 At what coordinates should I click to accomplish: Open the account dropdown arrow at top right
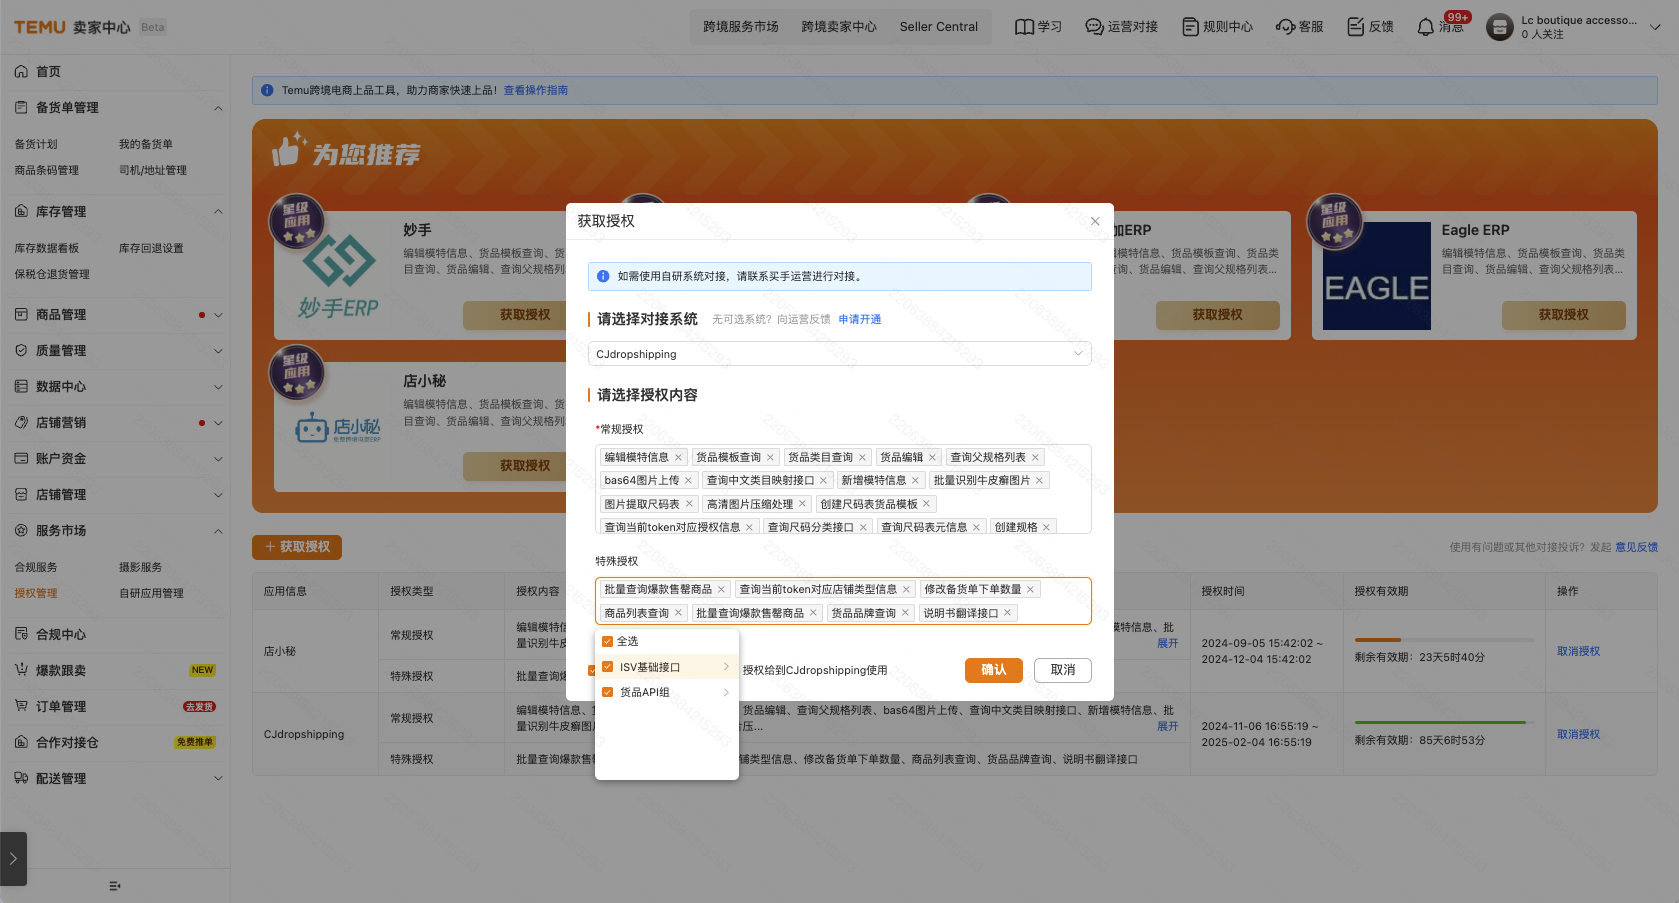point(1655,27)
